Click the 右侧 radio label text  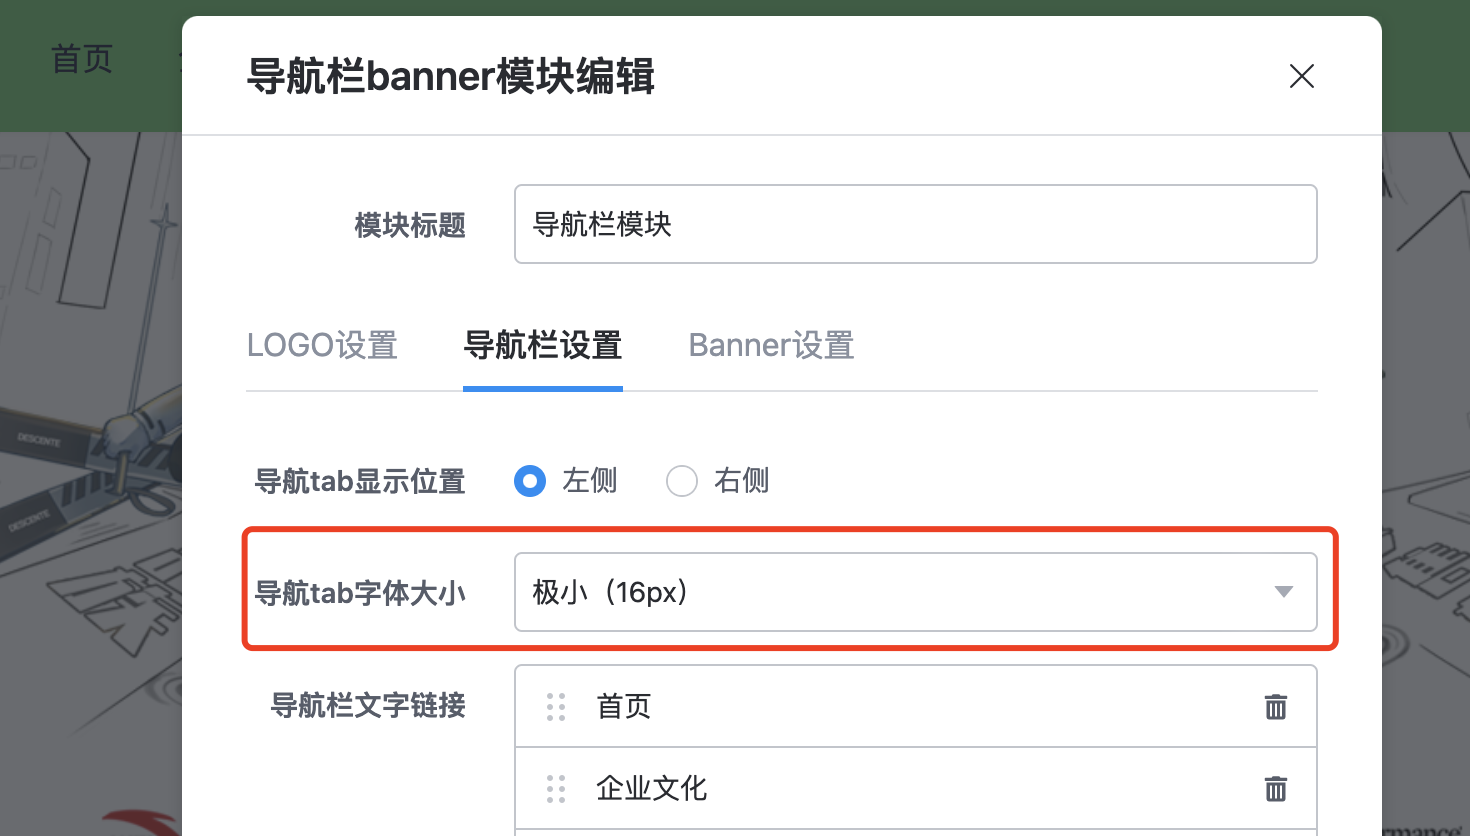[x=741, y=481]
